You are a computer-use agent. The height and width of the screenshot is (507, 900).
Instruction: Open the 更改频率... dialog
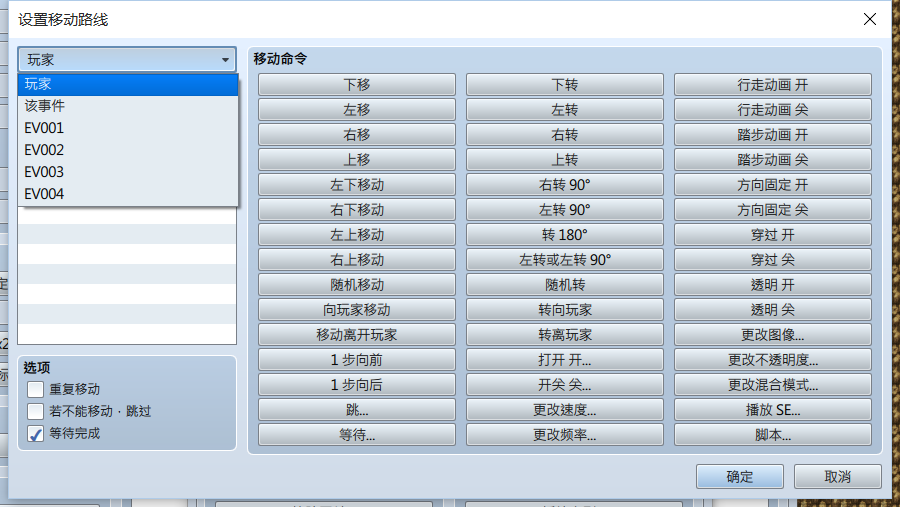point(565,435)
